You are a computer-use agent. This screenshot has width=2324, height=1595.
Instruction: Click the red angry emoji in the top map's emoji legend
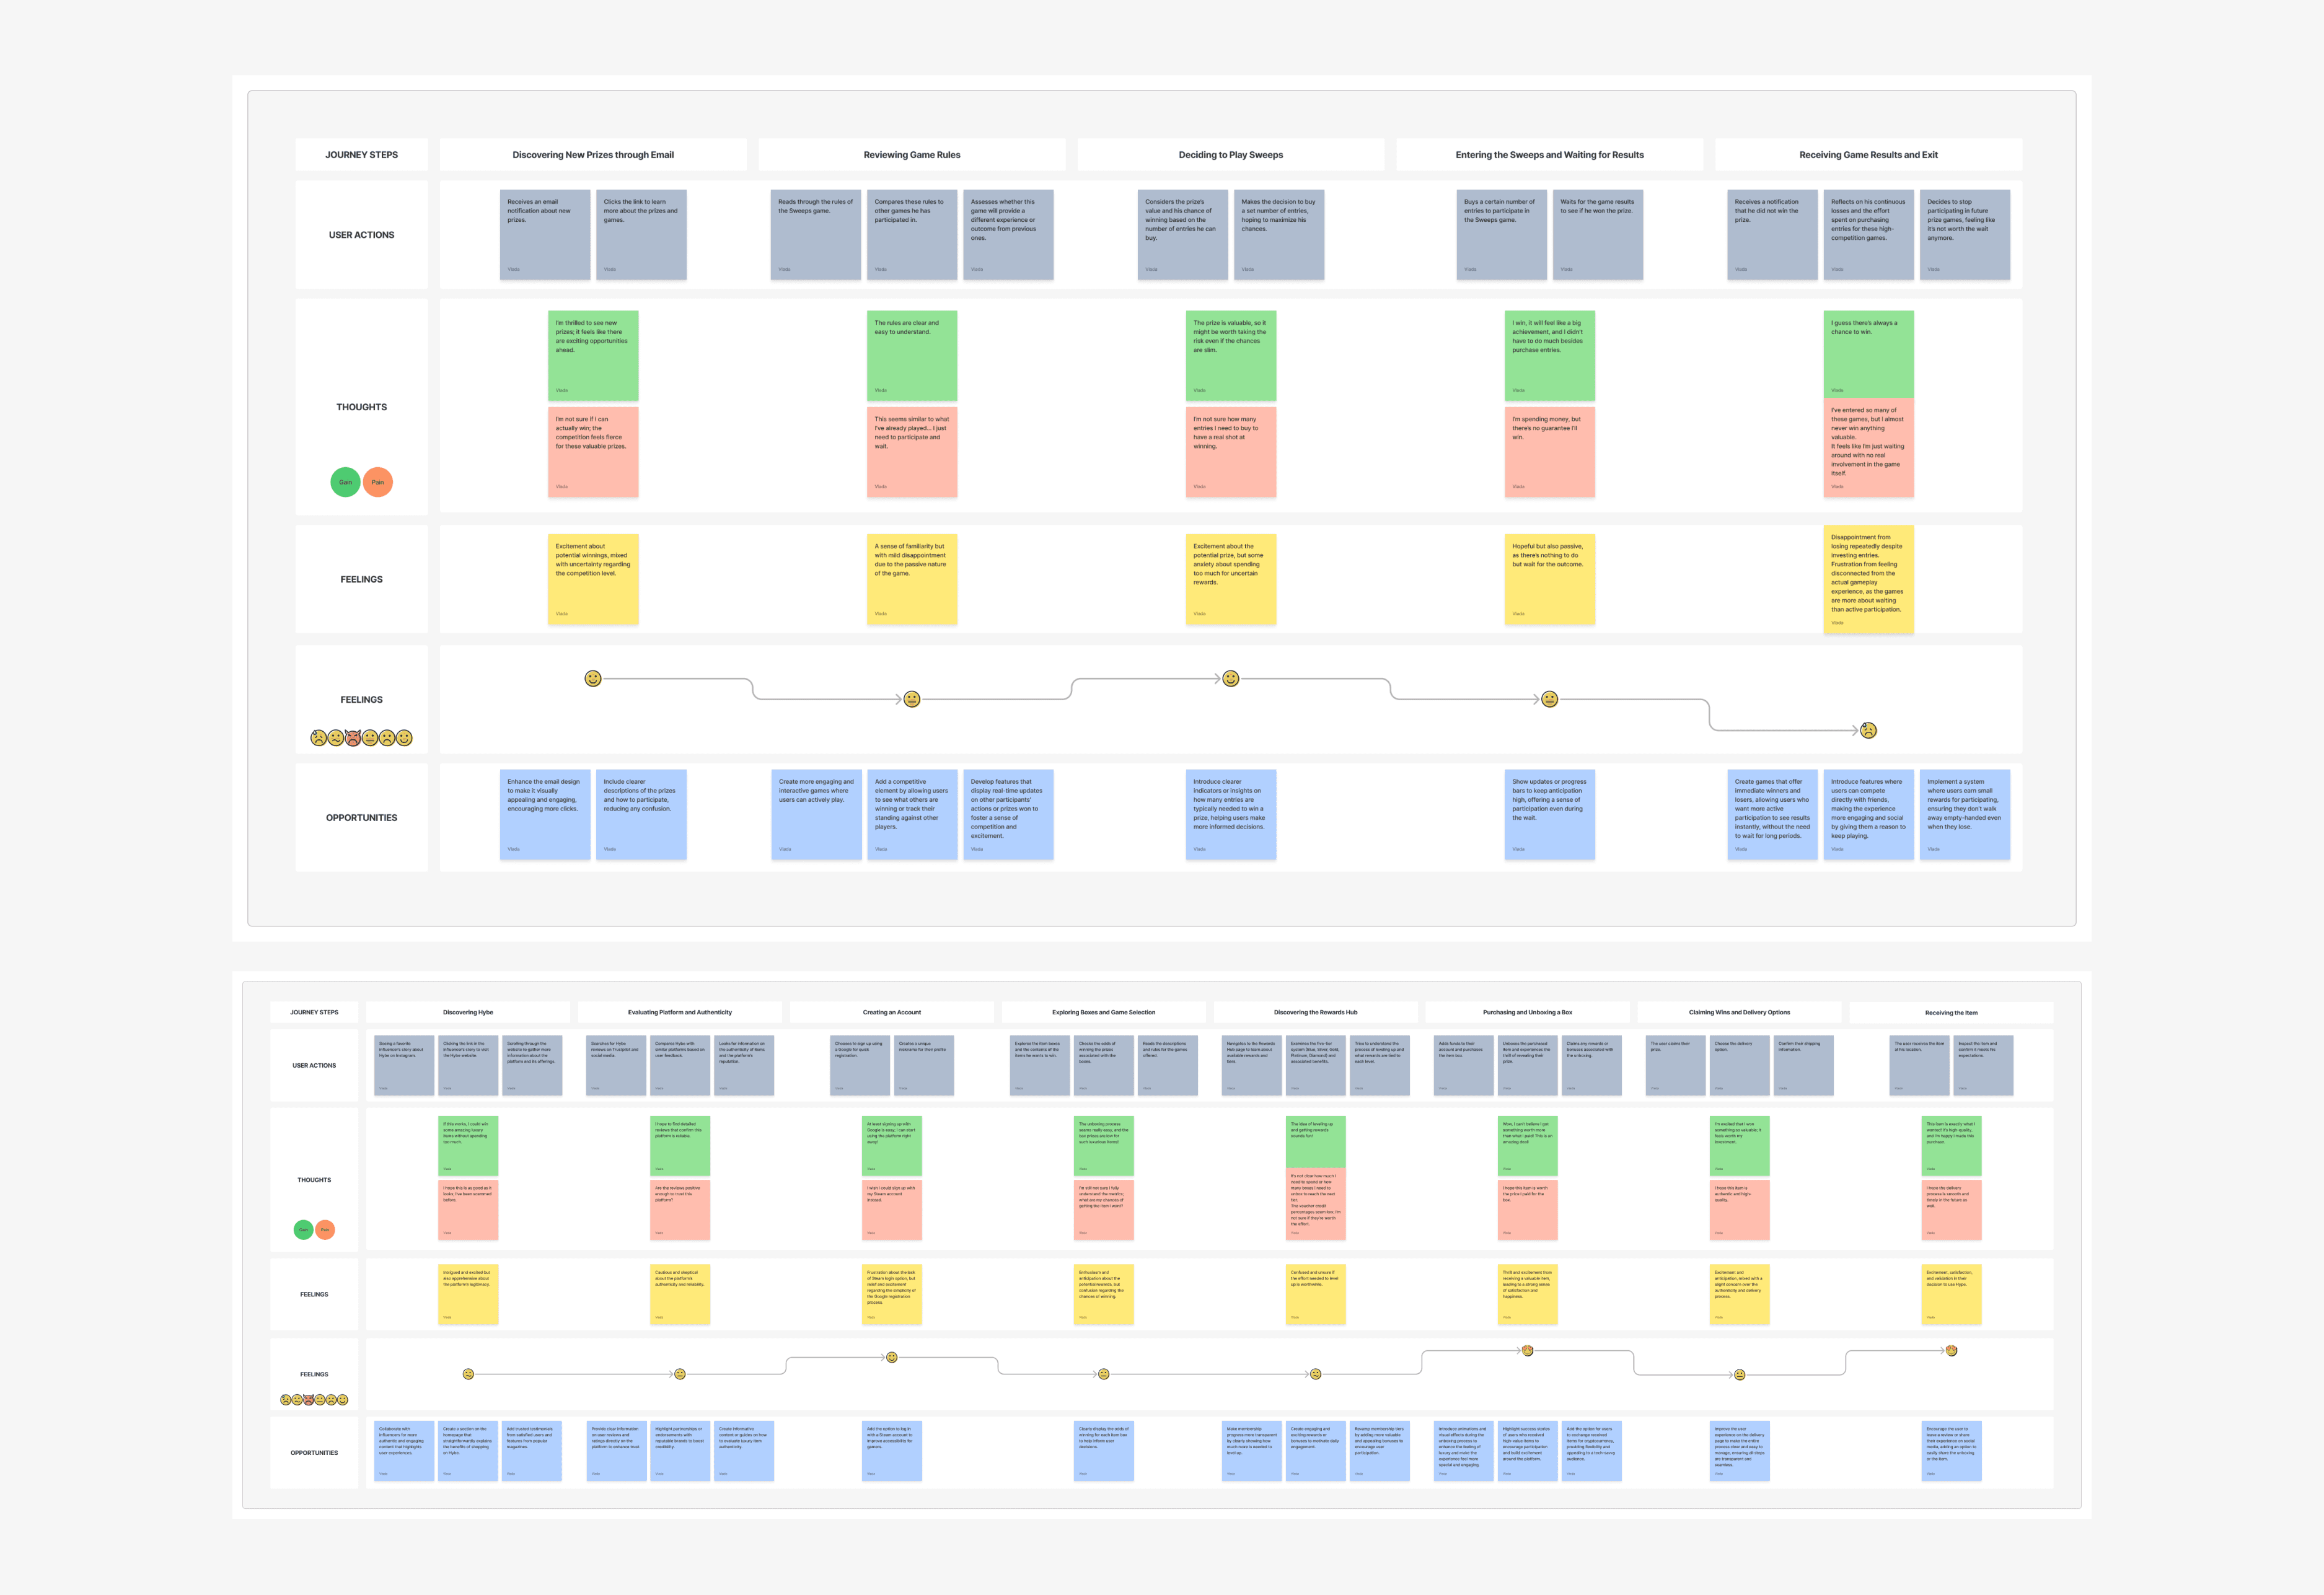[x=353, y=738]
